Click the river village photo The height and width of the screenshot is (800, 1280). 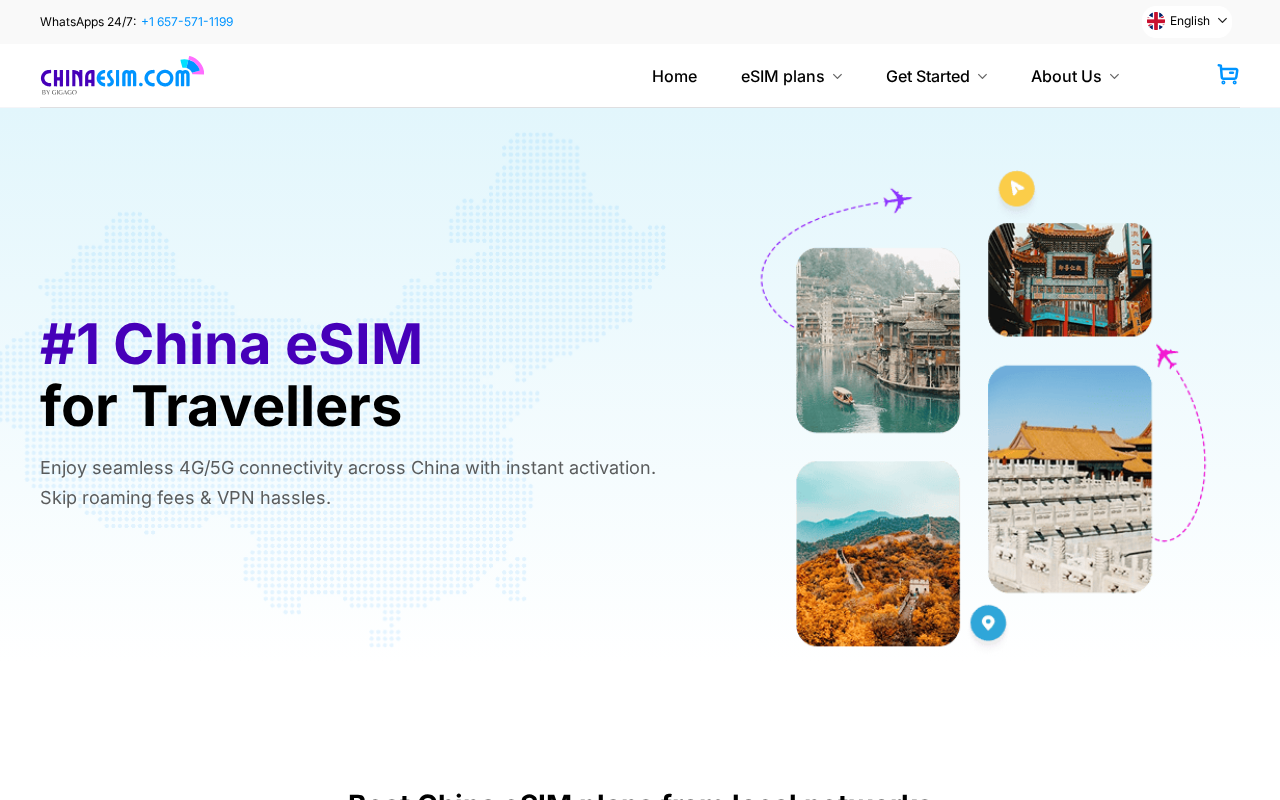click(x=878, y=340)
